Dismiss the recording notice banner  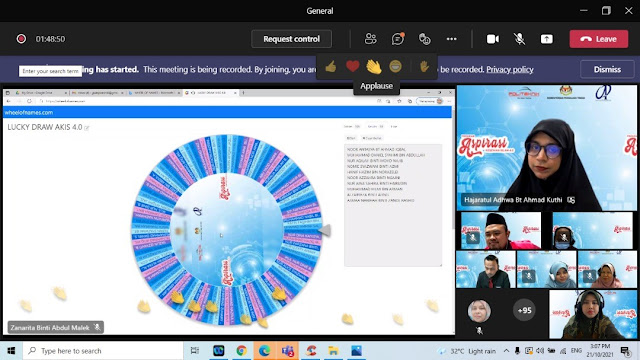[607, 69]
